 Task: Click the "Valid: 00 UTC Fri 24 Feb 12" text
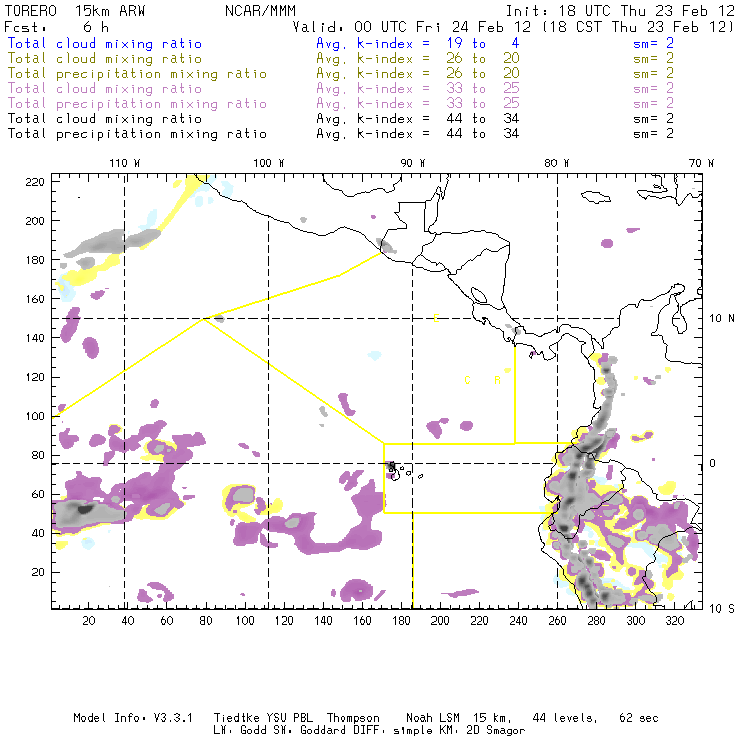pyautogui.click(x=412, y=27)
